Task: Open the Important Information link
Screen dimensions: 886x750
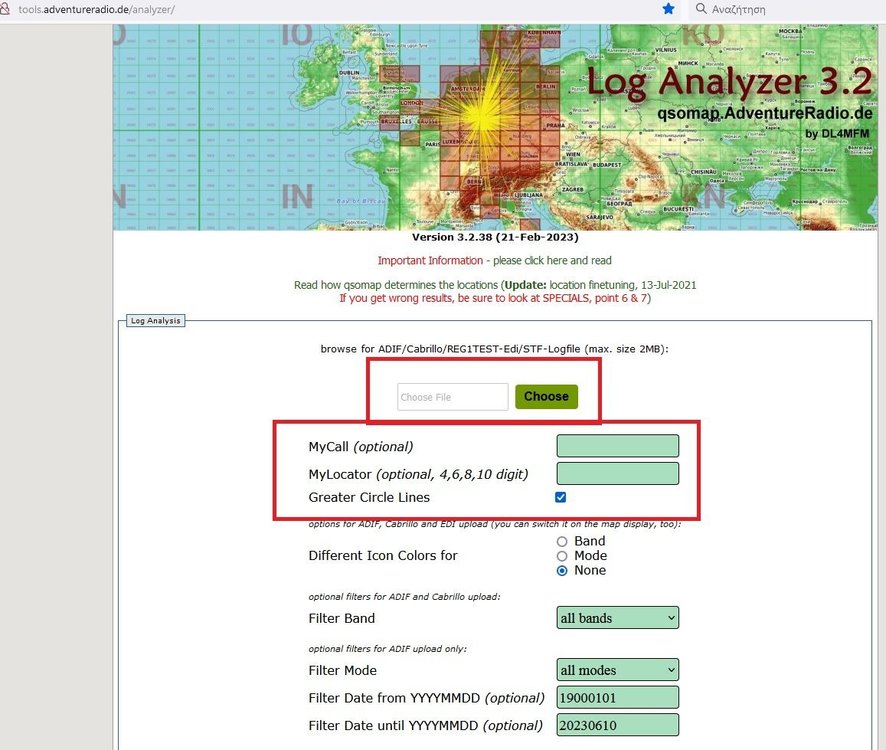Action: [x=494, y=260]
